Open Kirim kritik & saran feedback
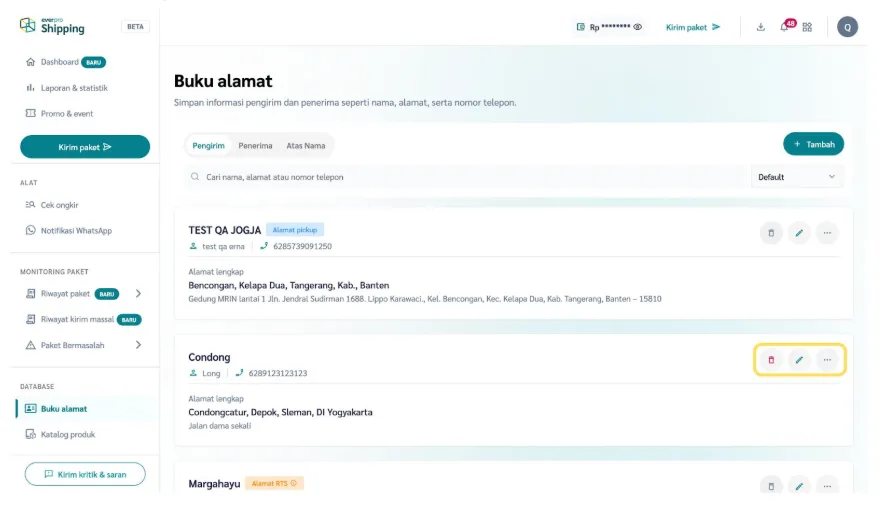 85,474
